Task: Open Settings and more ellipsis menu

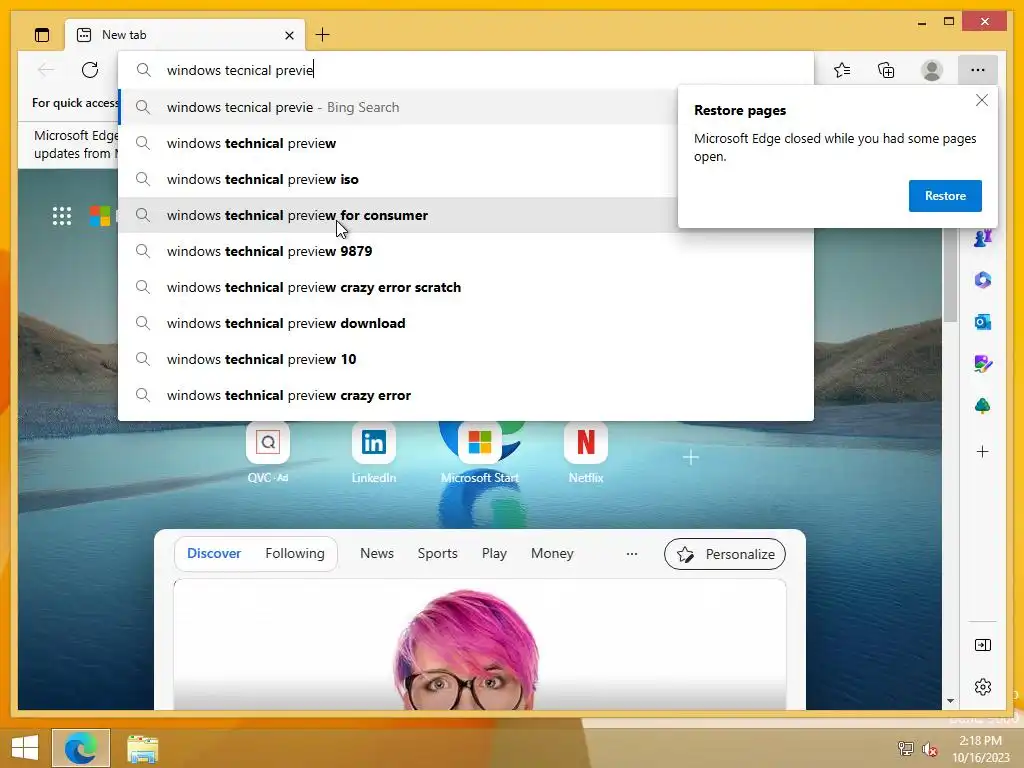Action: (x=978, y=70)
